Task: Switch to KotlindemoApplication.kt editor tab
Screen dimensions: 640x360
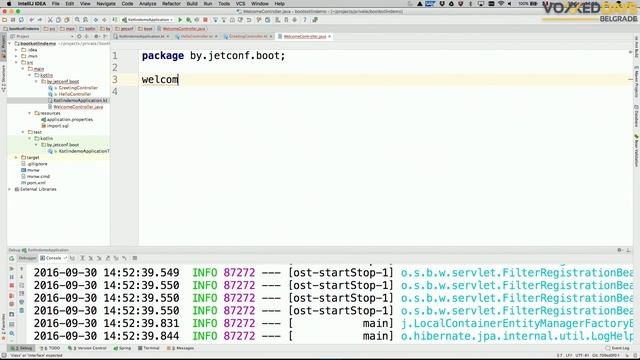Action: (x=142, y=36)
